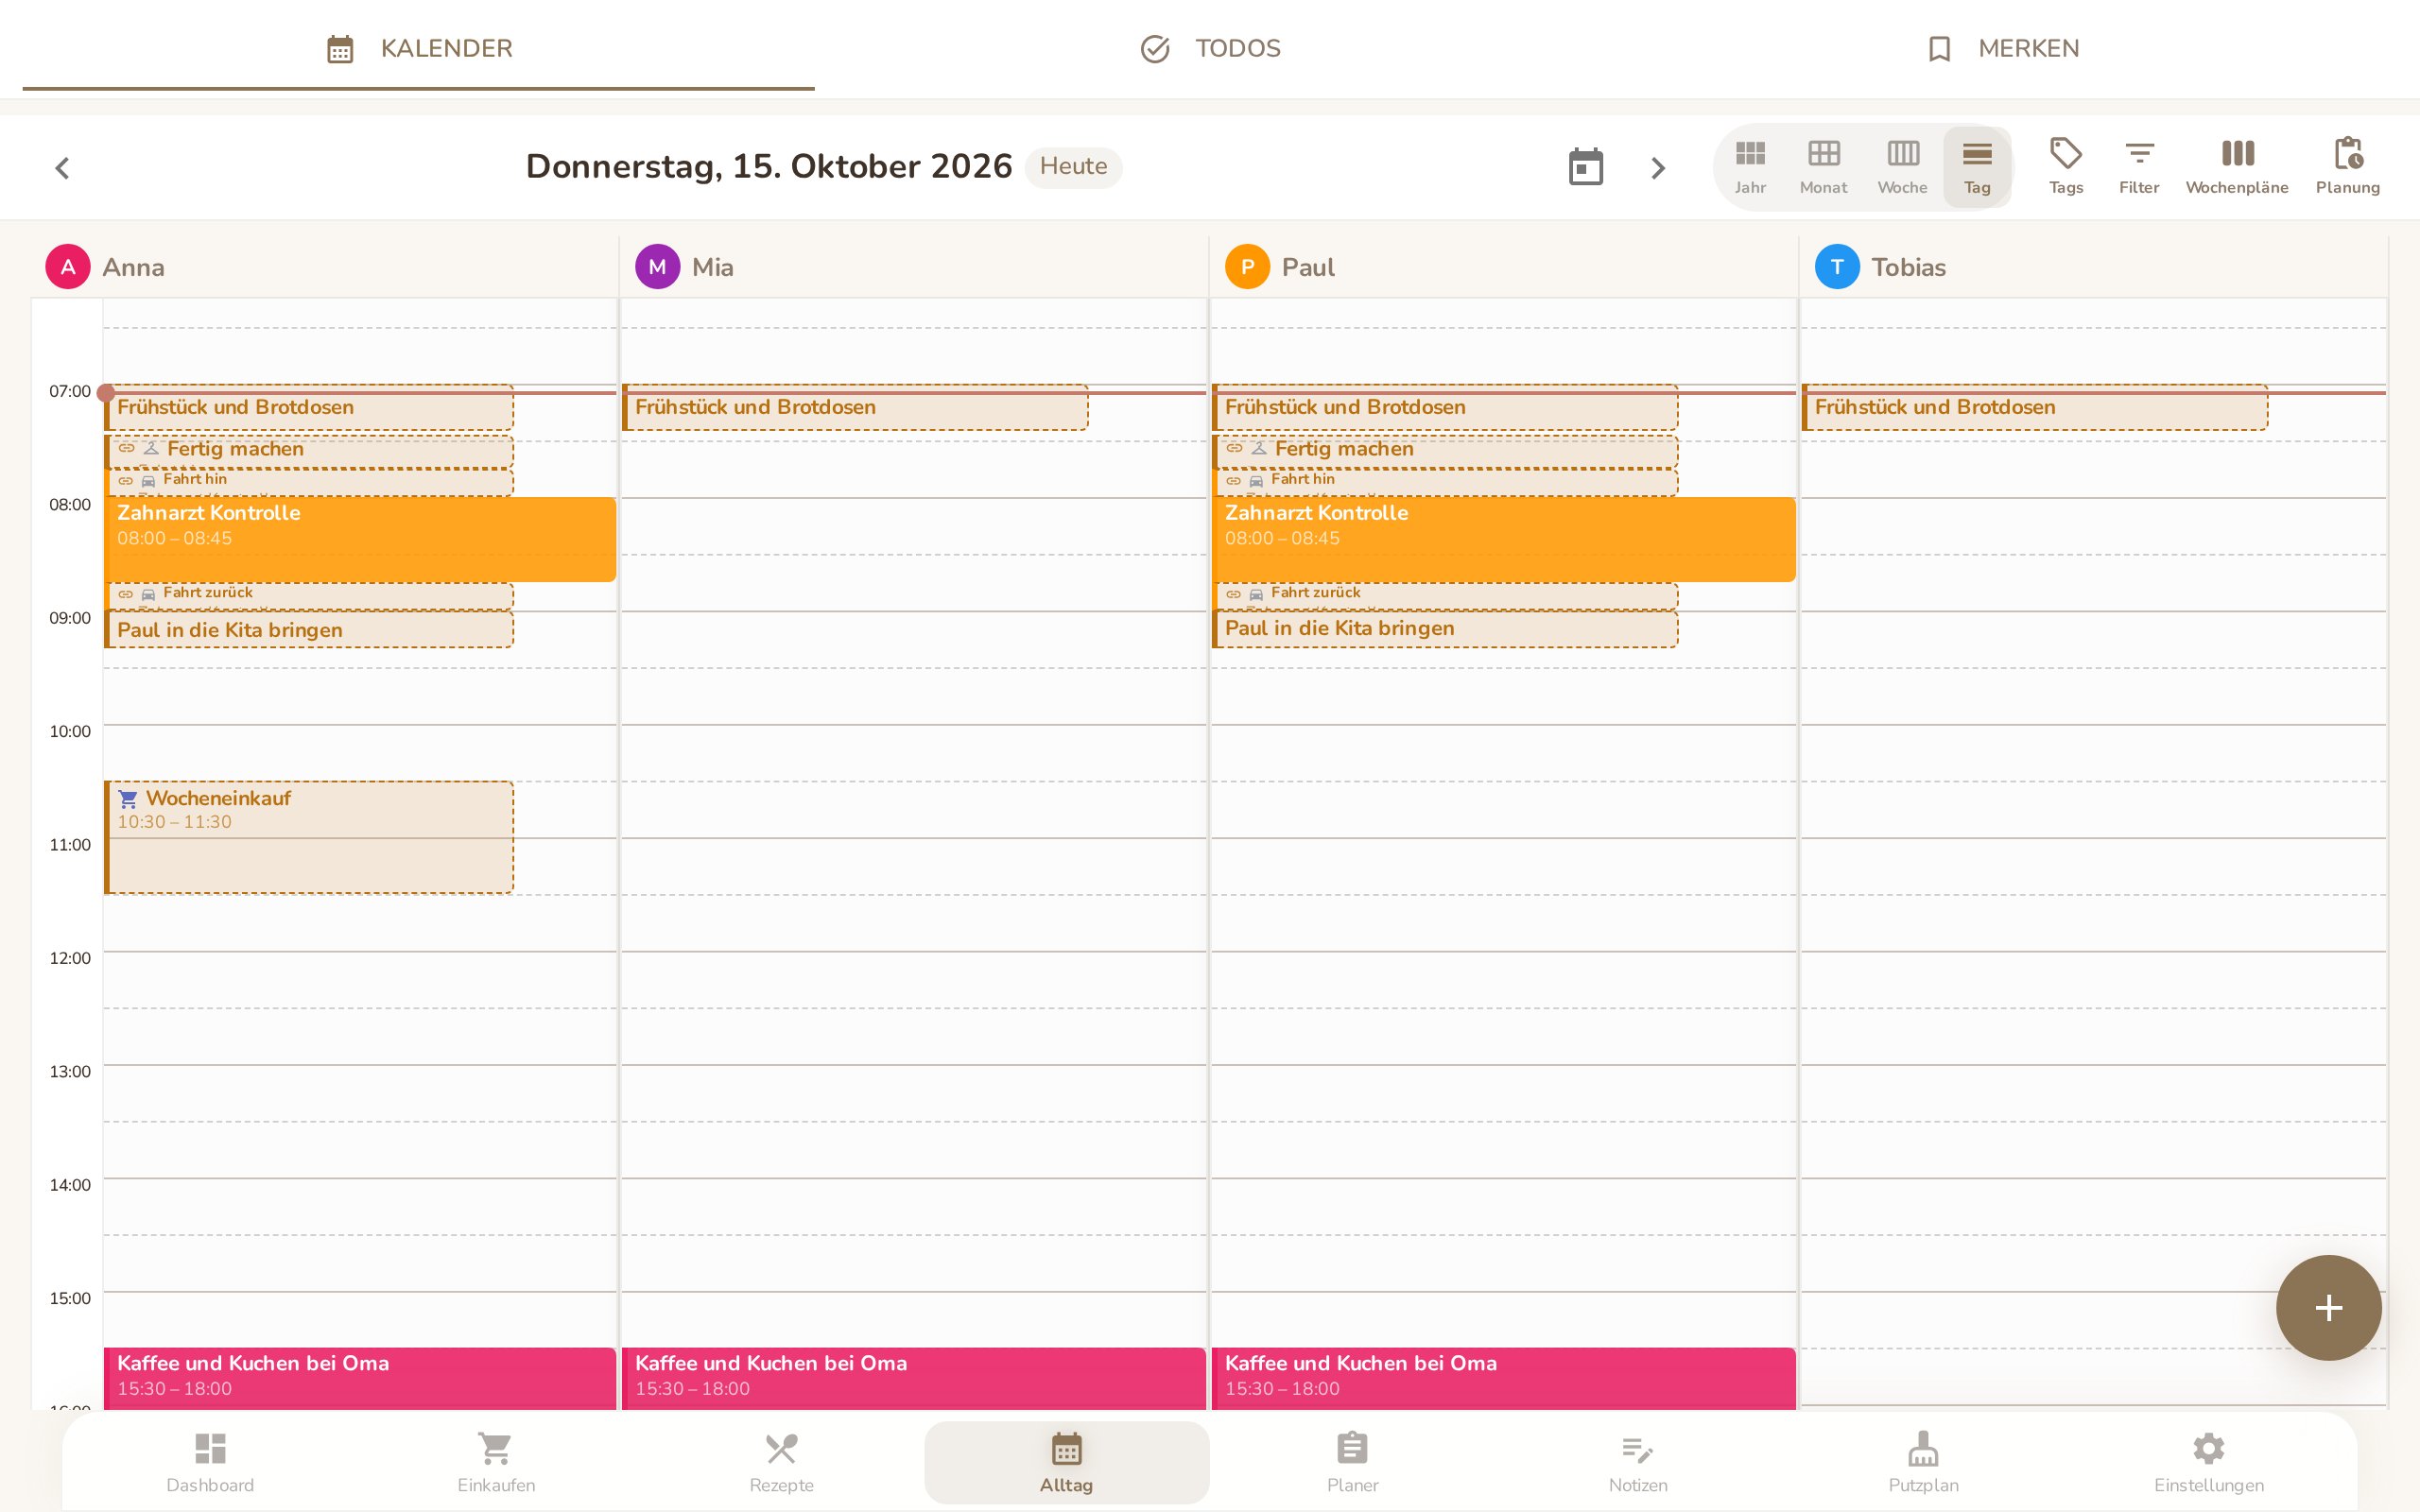Select the Tag day view
This screenshot has width=2420, height=1512.
pos(1977,167)
